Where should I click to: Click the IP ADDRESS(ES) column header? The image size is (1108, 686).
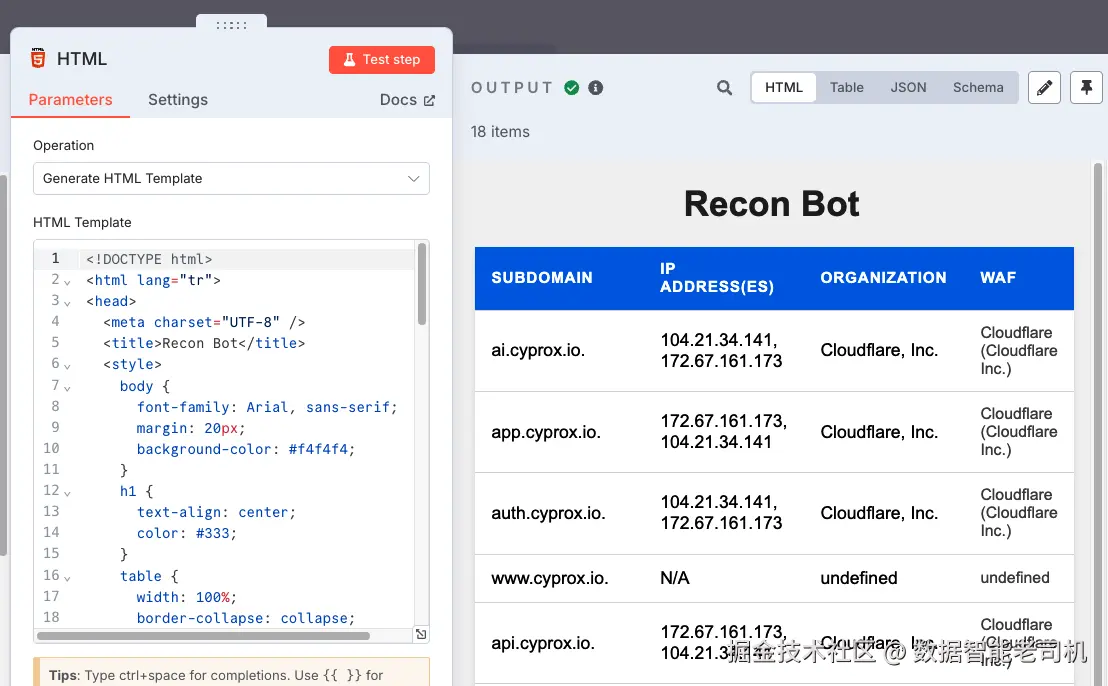pyautogui.click(x=717, y=278)
